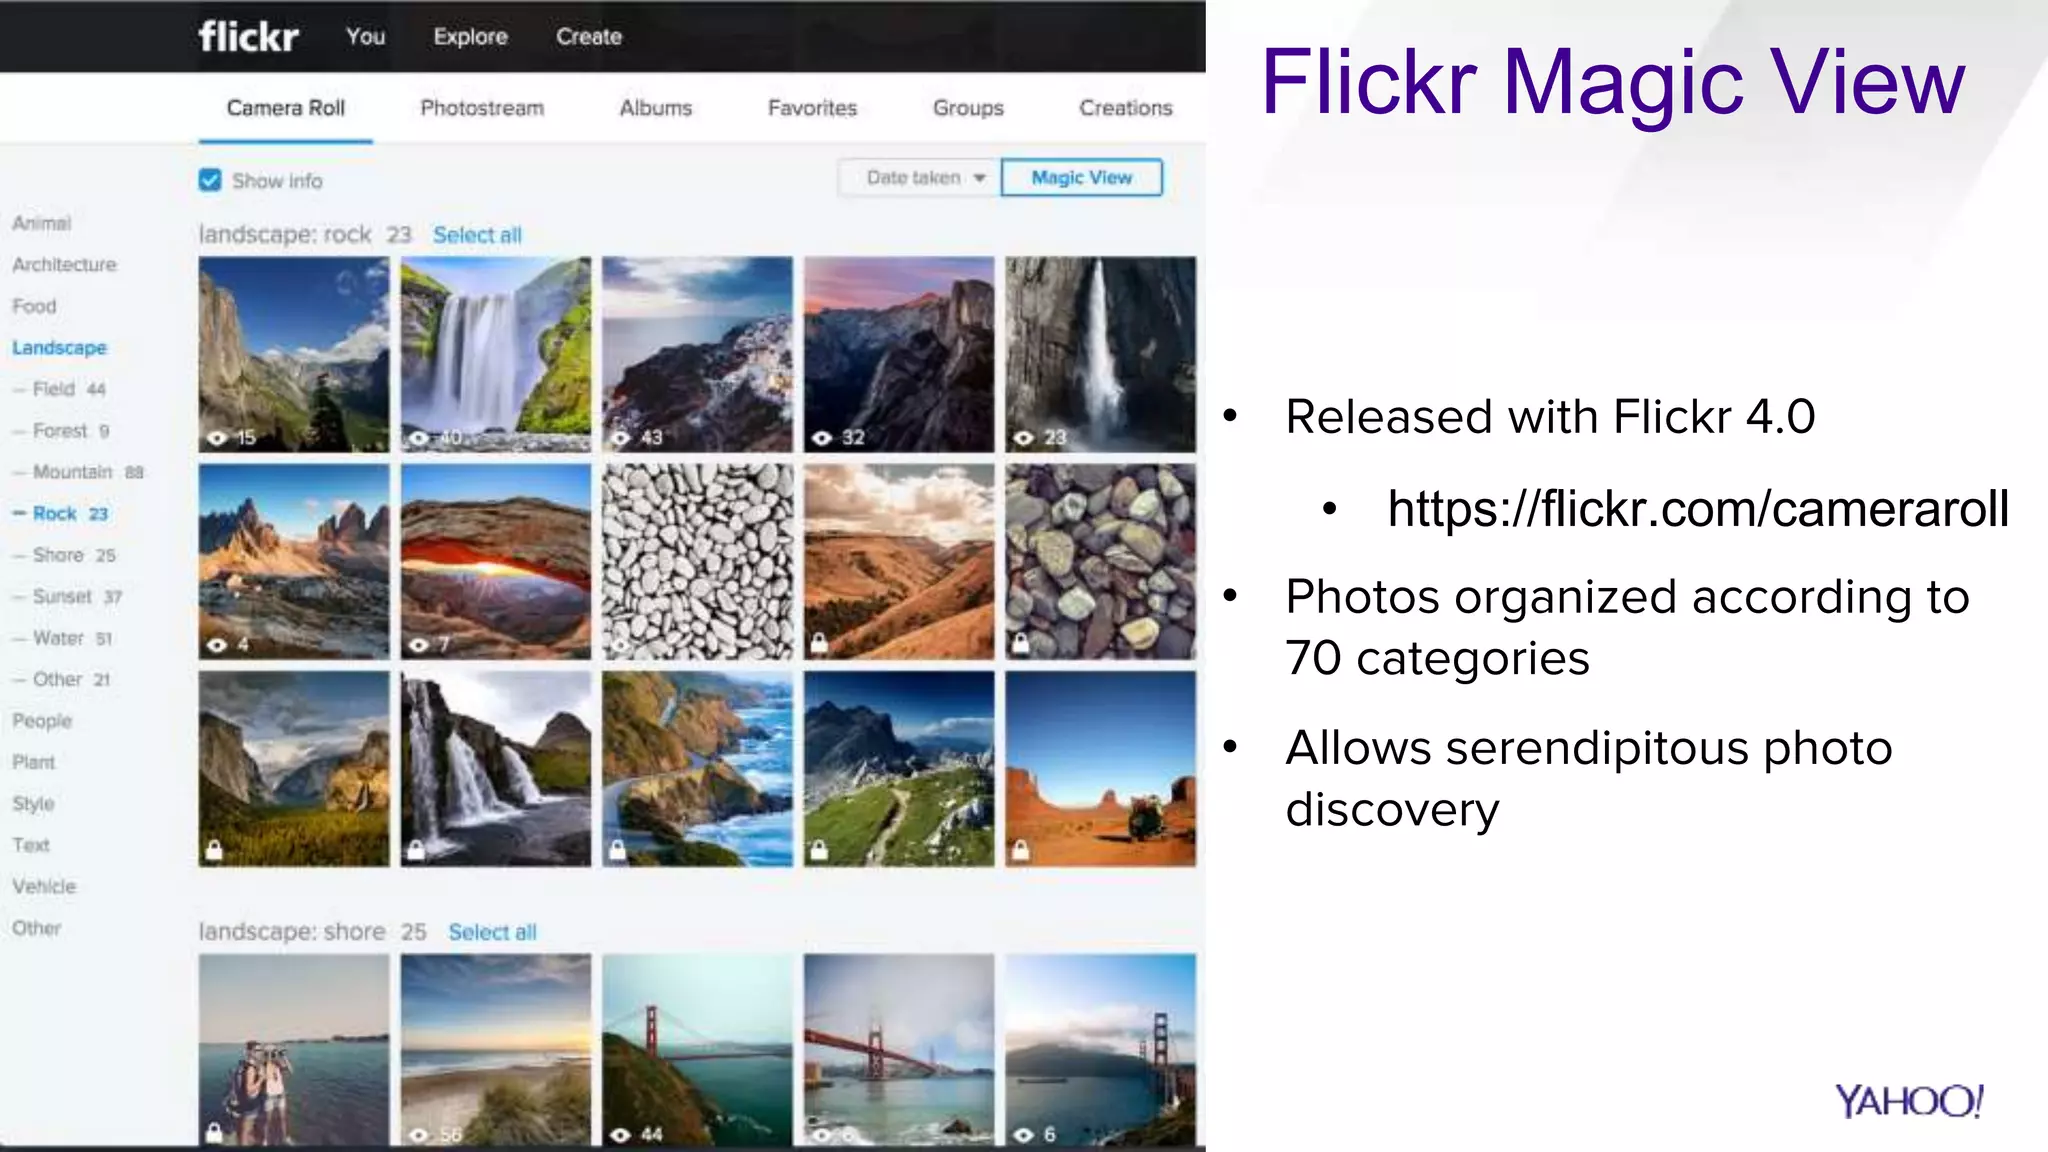This screenshot has height=1152, width=2048.
Task: Open the Skogafoss waterfall photo thumbnail
Action: (x=496, y=354)
